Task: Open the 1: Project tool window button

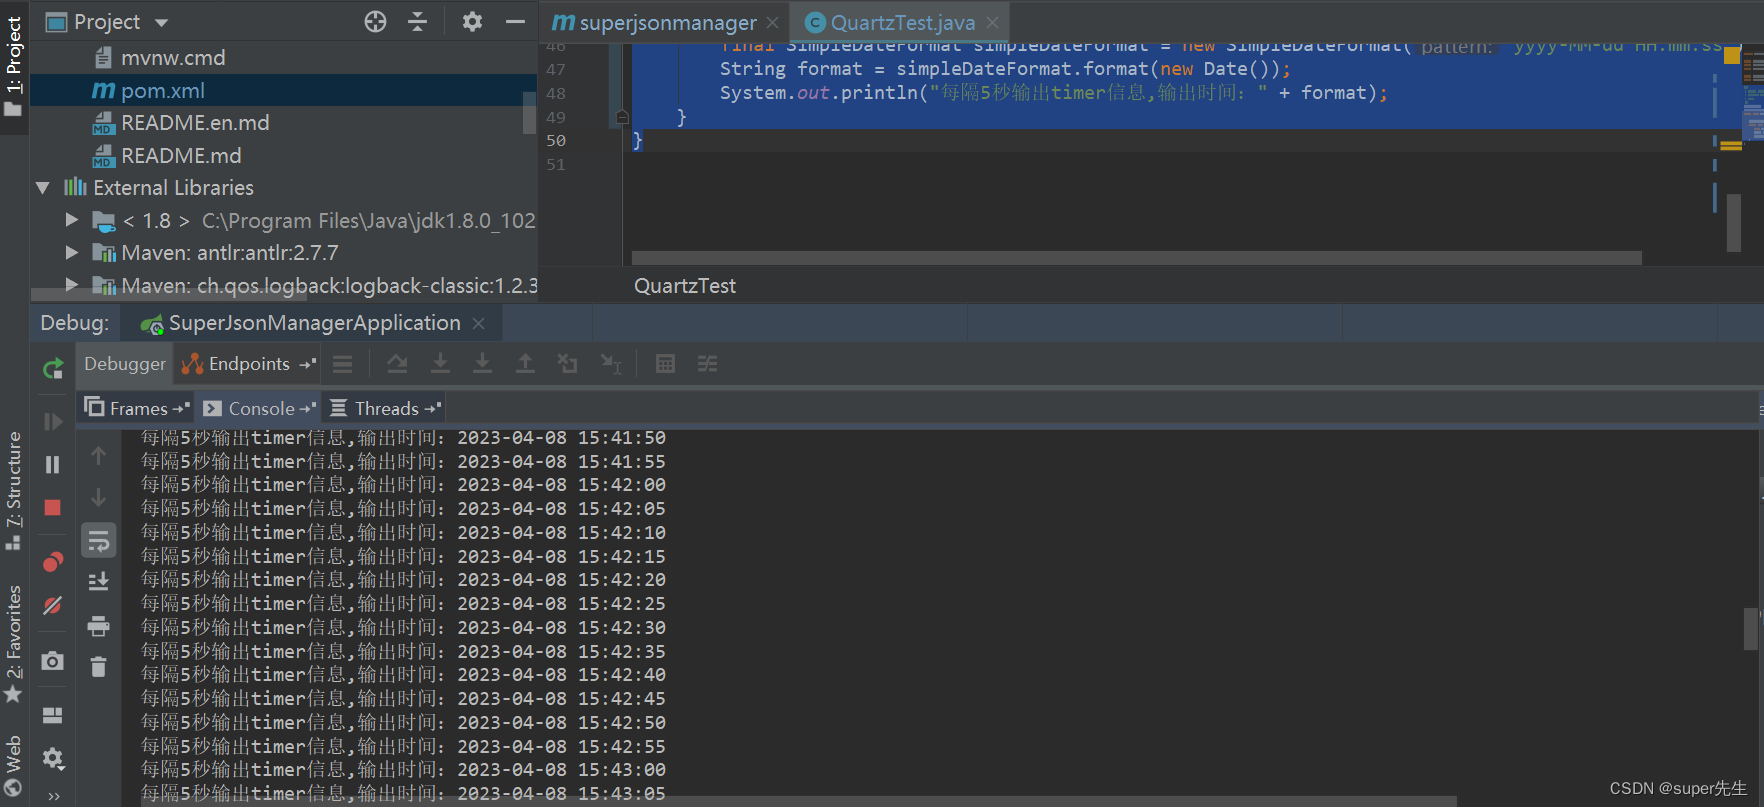Action: [x=14, y=66]
